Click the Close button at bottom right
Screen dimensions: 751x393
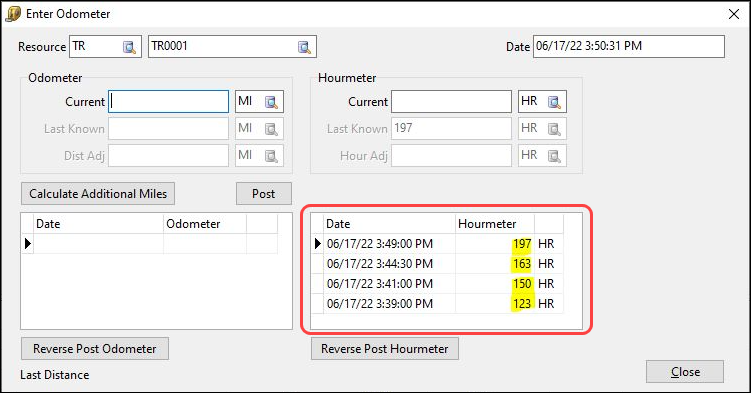pos(685,372)
